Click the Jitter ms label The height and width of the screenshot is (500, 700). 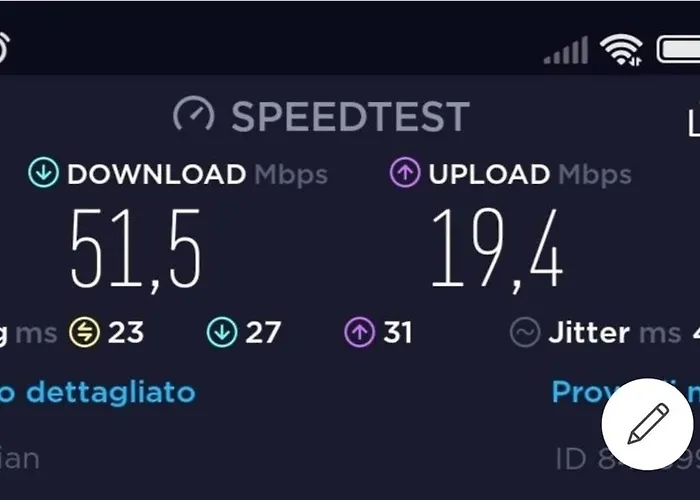[615, 333]
